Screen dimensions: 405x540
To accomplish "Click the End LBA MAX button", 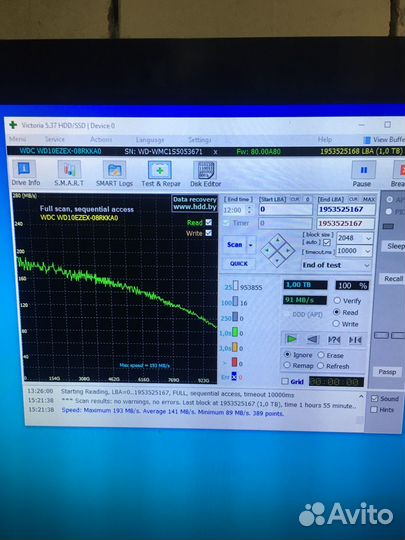I will (x=368, y=199).
